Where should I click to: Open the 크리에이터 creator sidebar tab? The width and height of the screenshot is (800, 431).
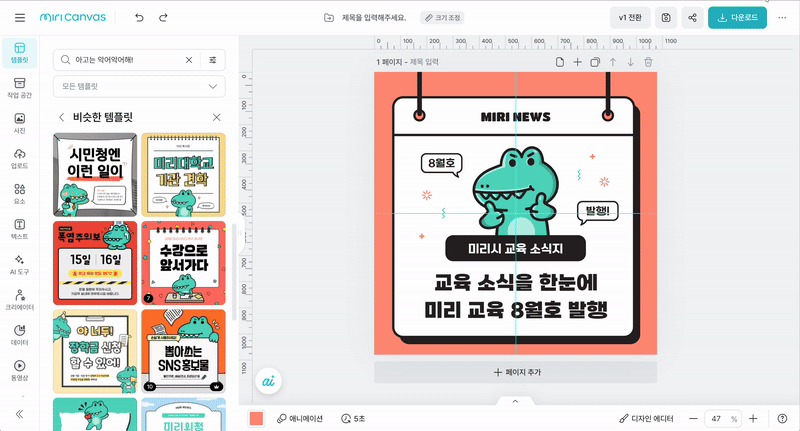pos(19,300)
